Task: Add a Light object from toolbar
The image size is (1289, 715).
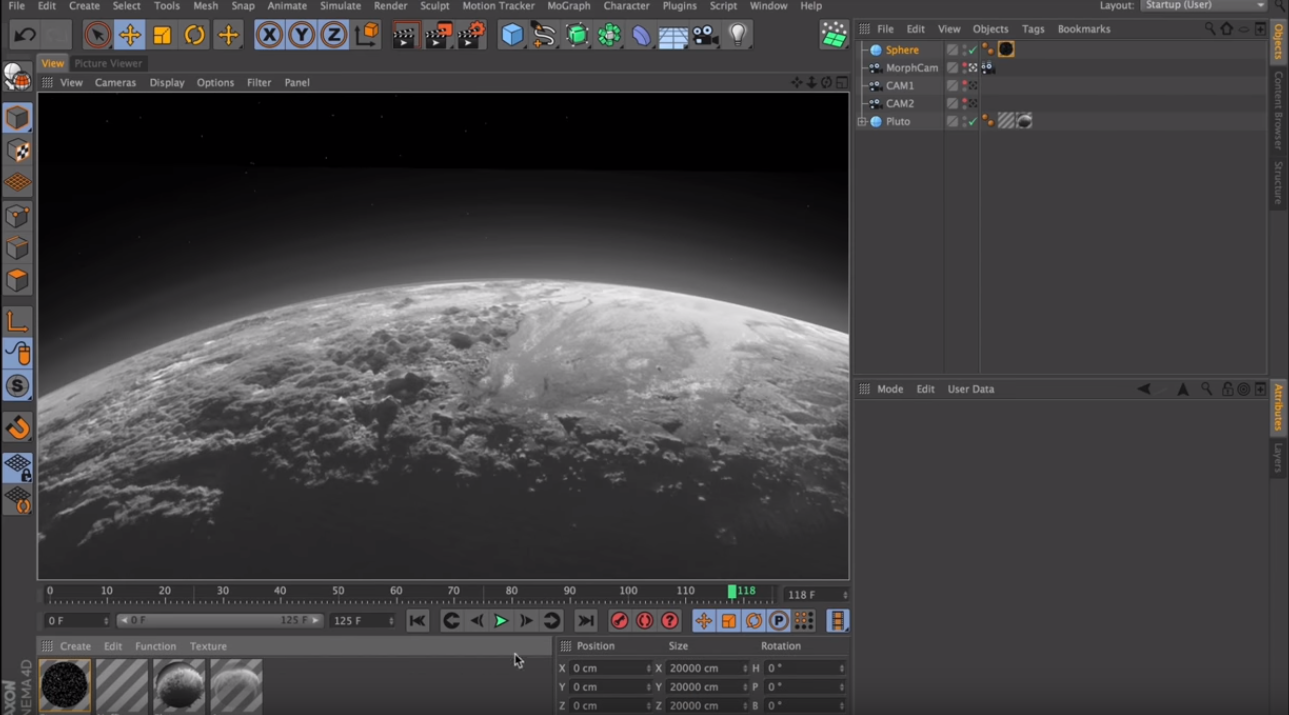Action: [738, 36]
